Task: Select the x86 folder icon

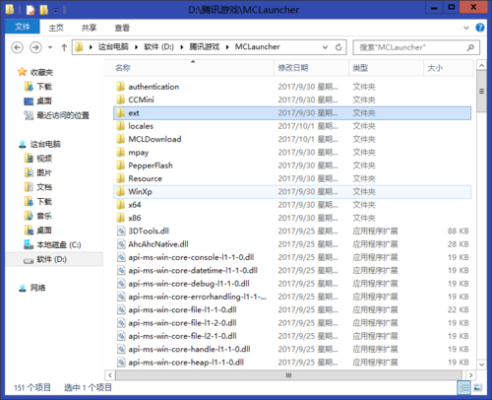Action: [121, 218]
